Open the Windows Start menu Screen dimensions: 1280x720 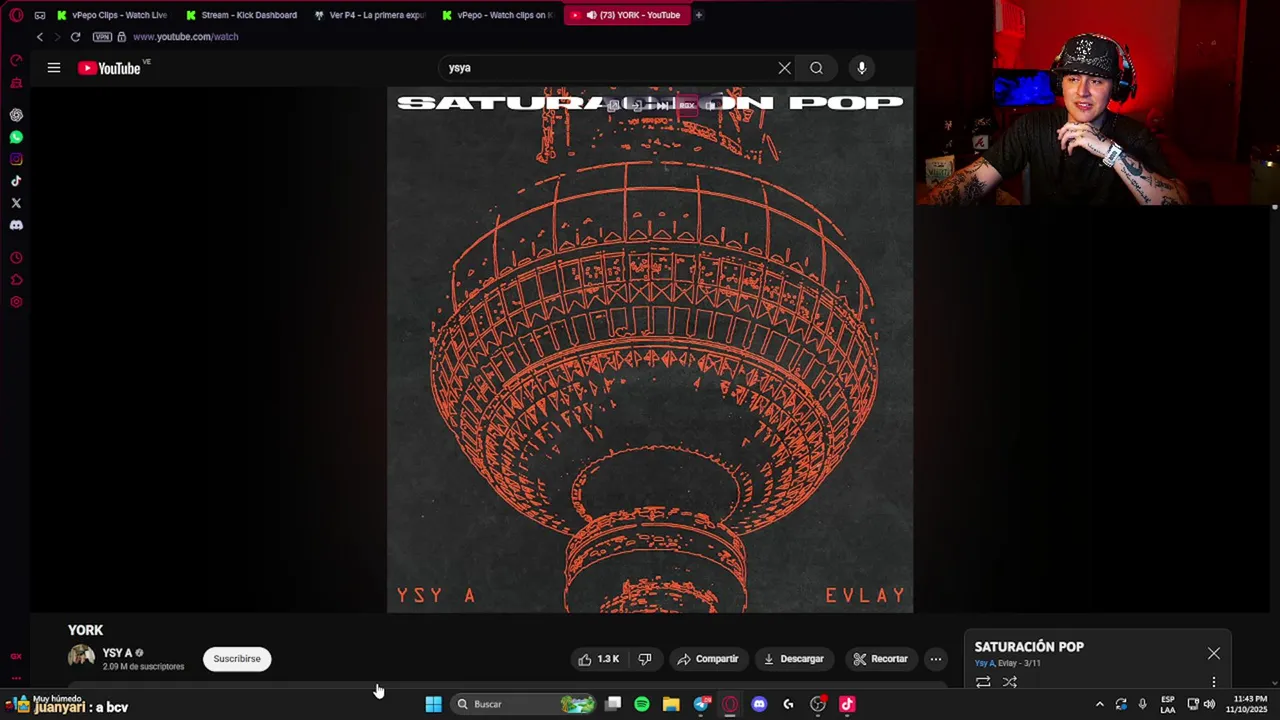pyautogui.click(x=433, y=704)
